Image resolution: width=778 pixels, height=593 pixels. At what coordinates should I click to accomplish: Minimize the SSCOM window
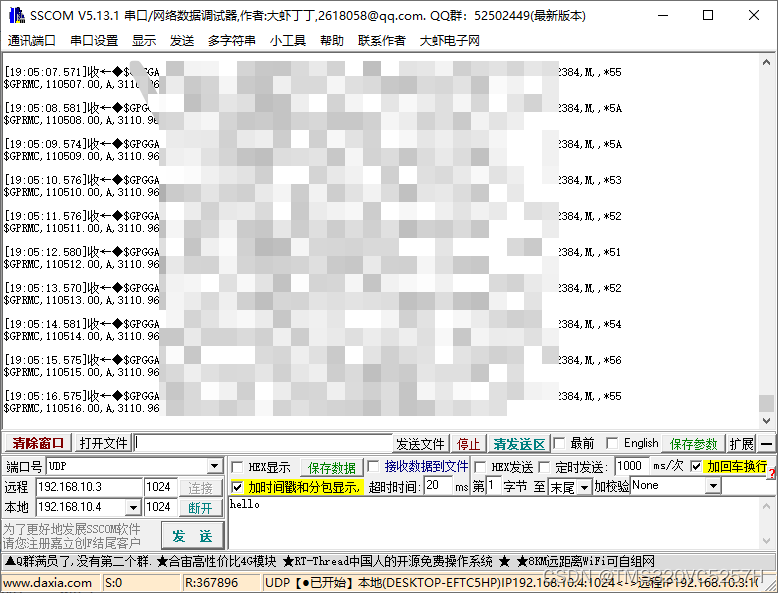[663, 15]
